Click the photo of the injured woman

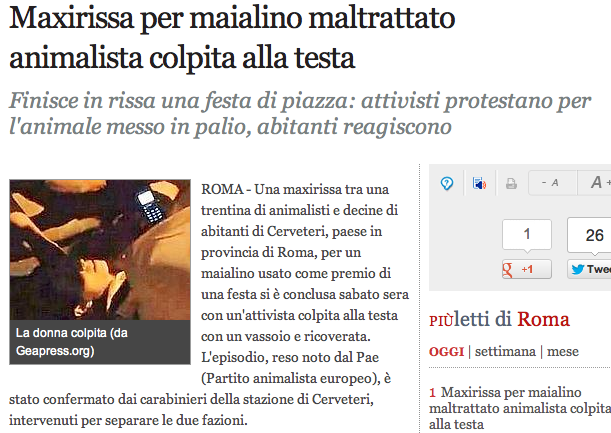[100, 250]
